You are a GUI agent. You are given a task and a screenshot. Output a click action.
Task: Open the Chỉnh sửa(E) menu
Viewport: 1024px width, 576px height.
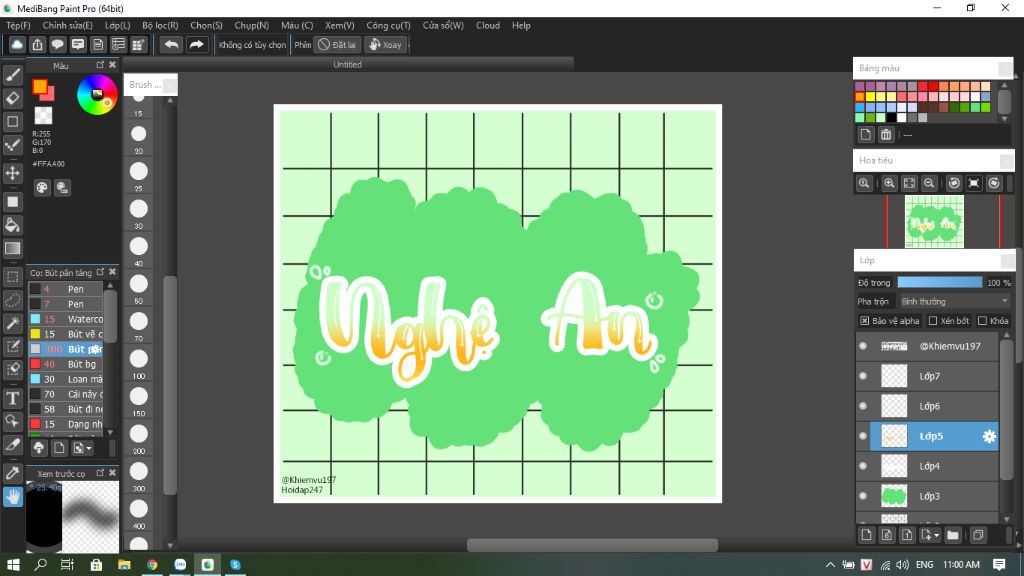click(67, 25)
